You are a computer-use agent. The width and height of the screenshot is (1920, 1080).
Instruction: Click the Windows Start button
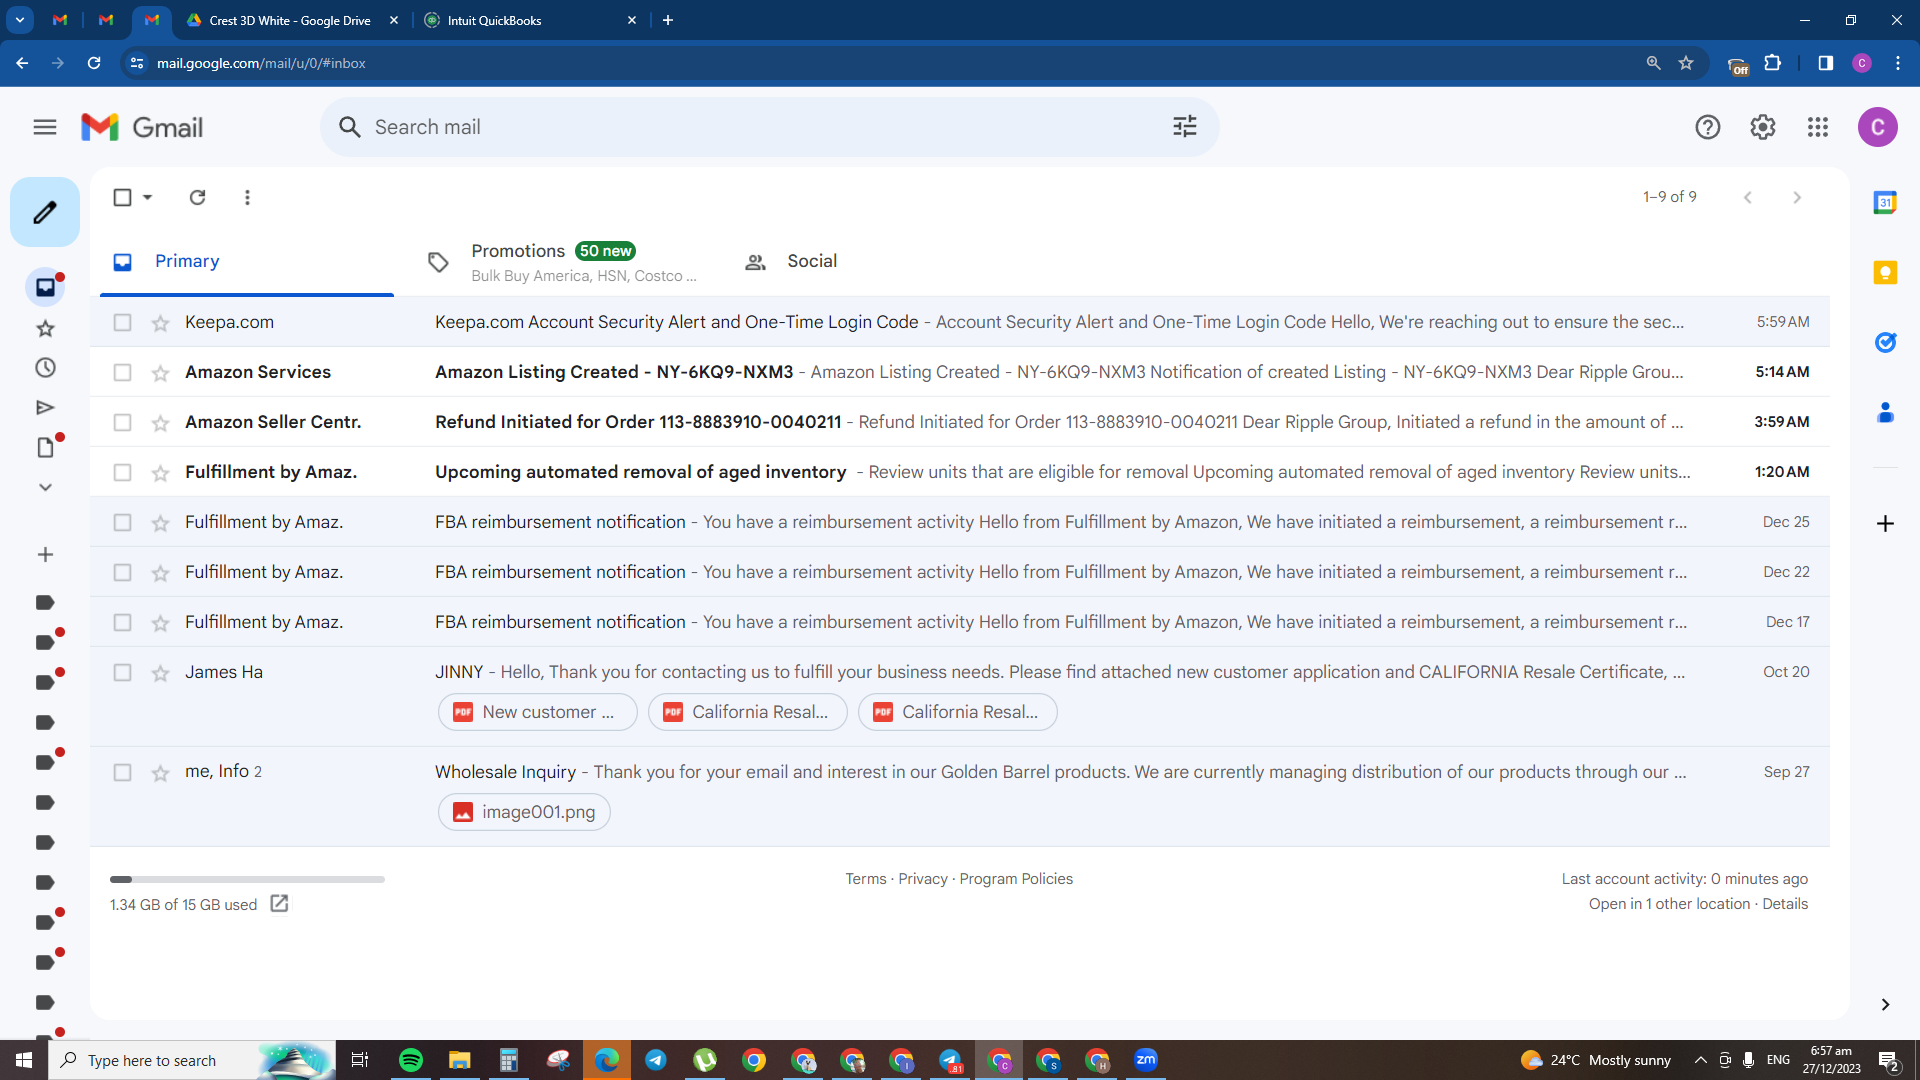(24, 1060)
